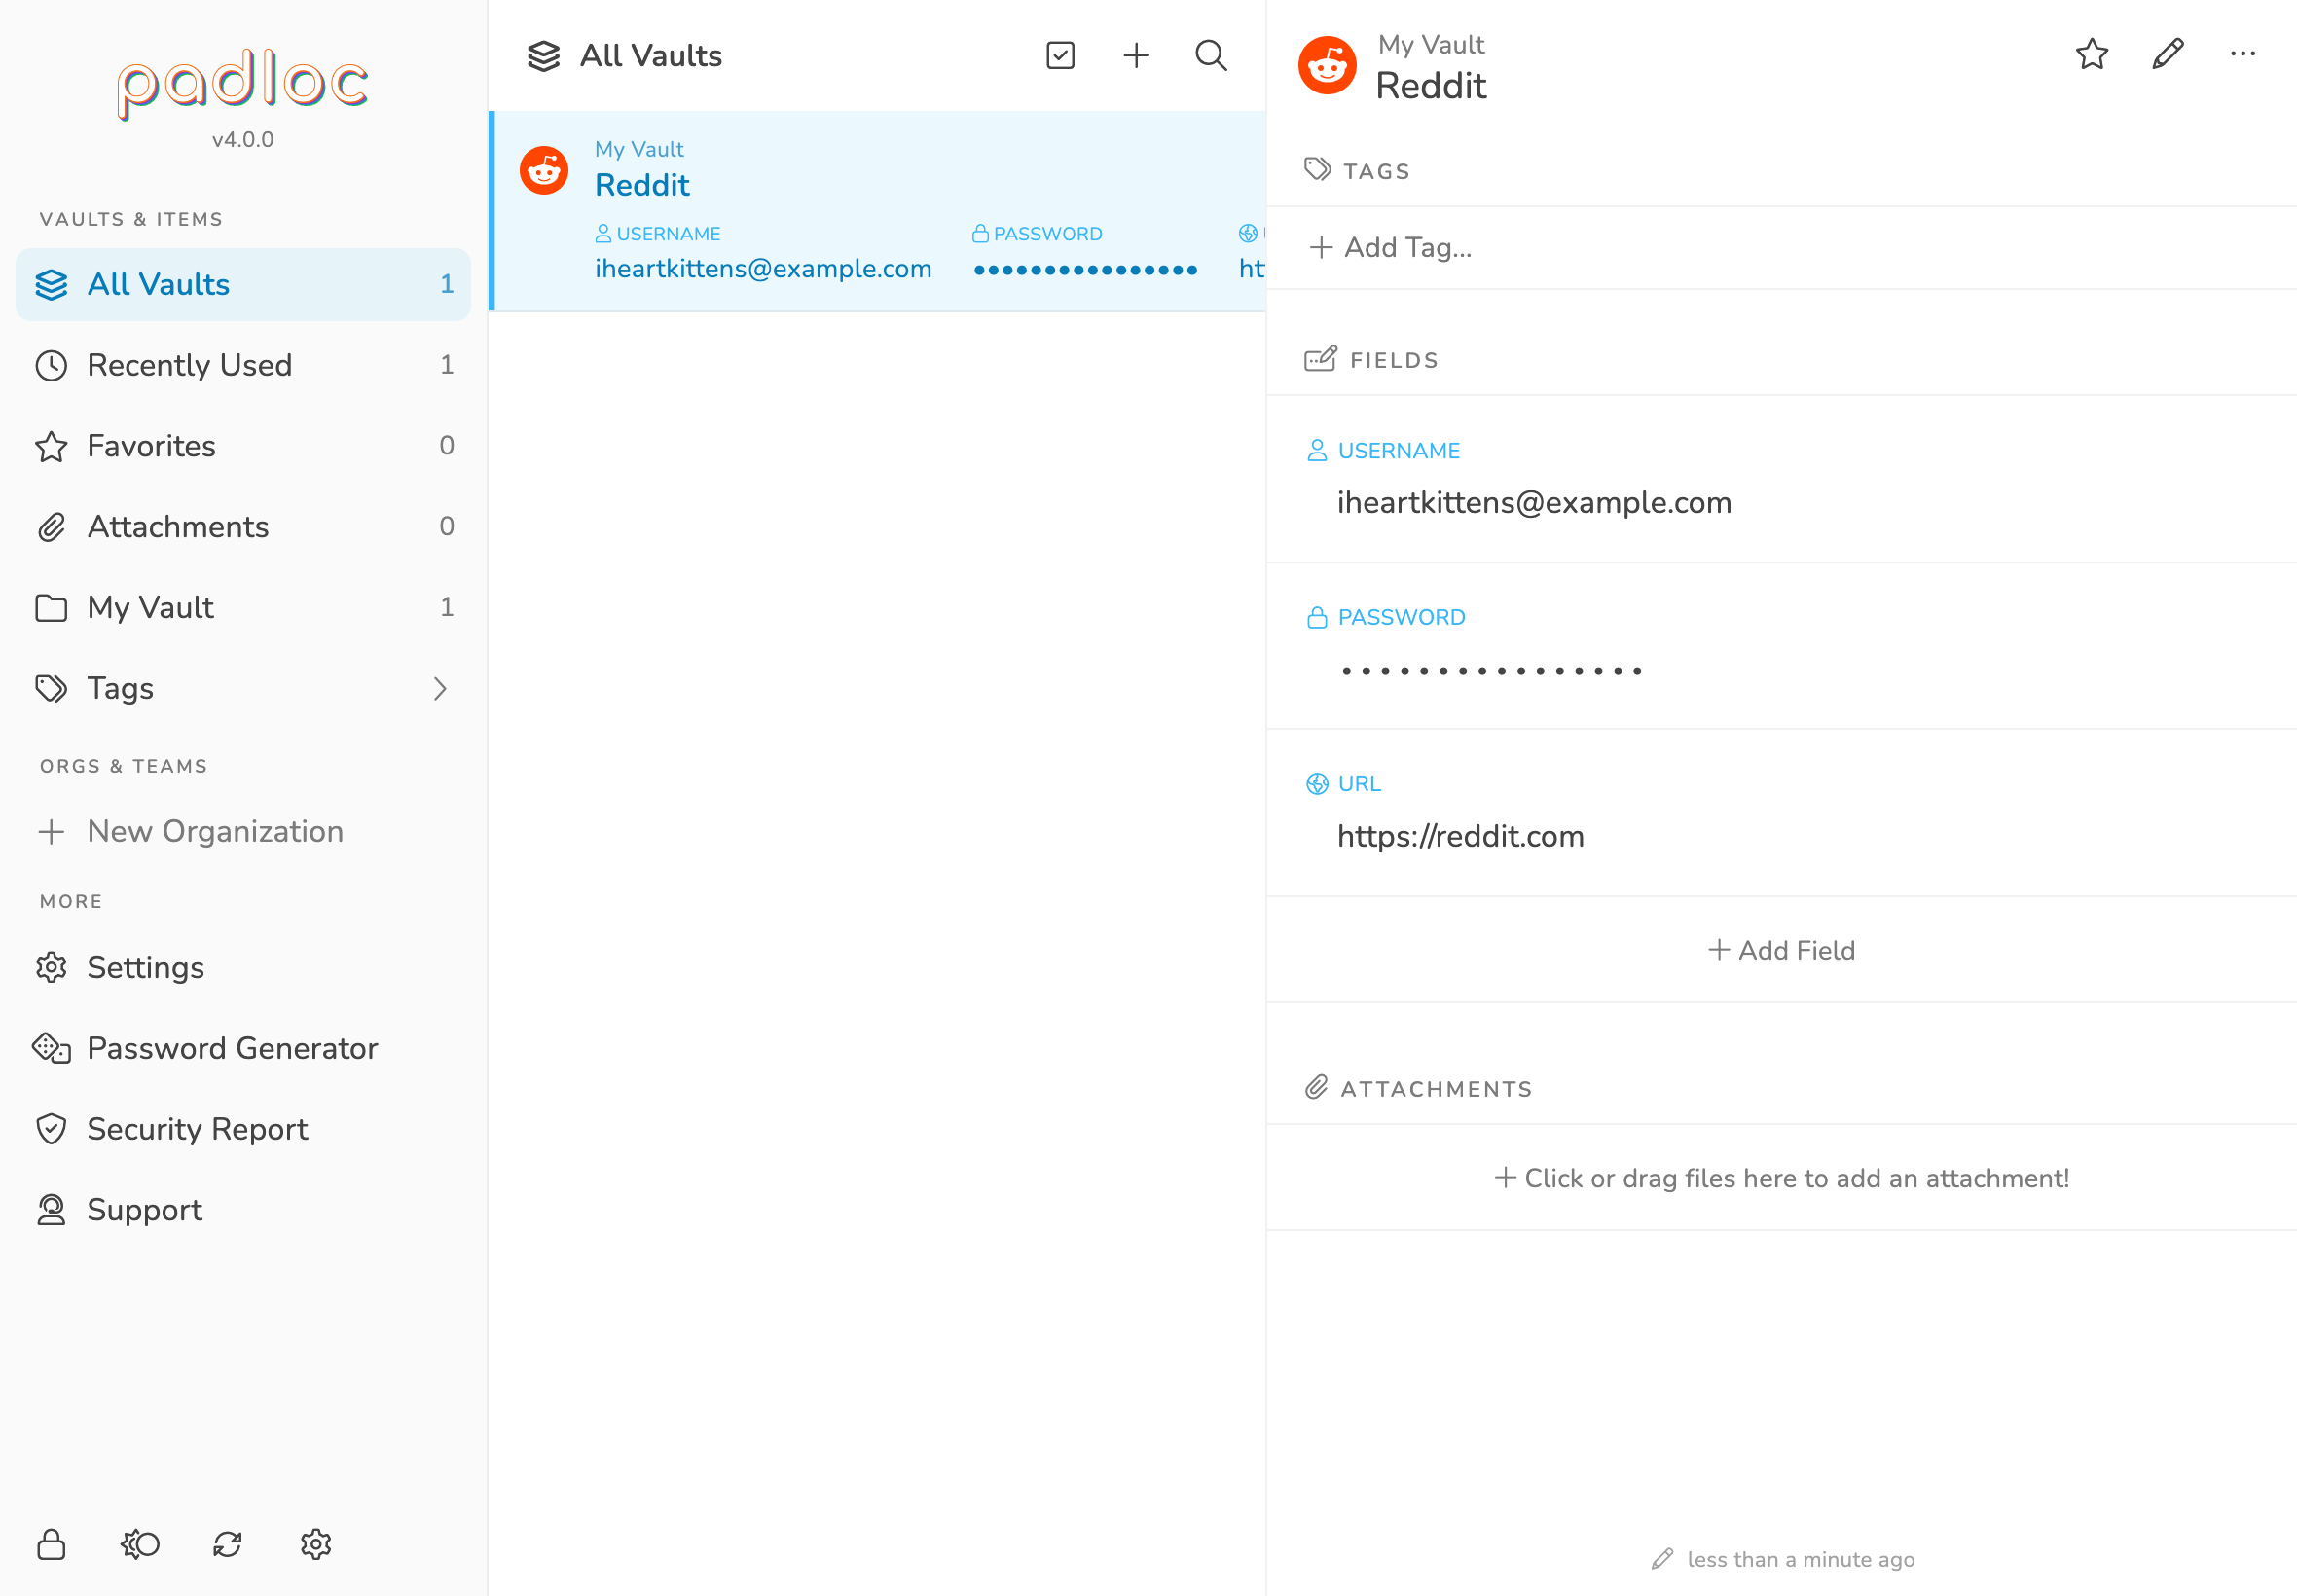2297x1596 pixels.
Task: Click the v4.0.0 version label
Action: (x=243, y=140)
